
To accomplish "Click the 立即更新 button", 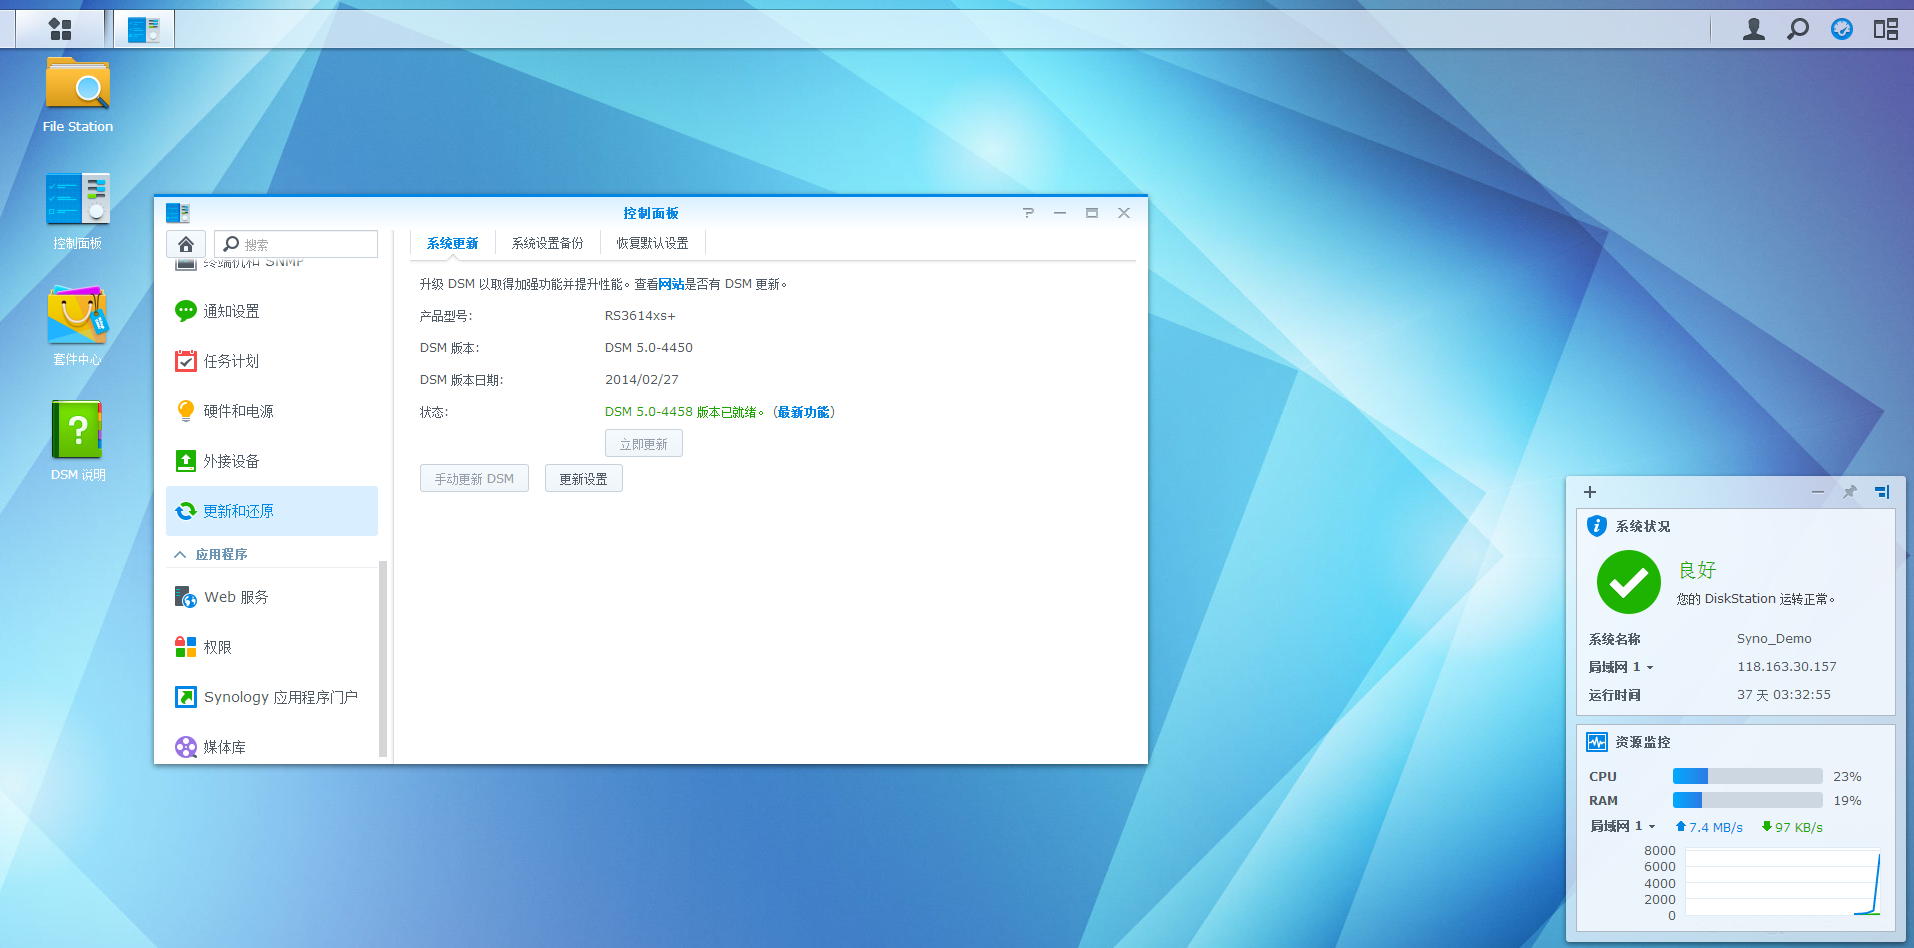I will pos(644,444).
